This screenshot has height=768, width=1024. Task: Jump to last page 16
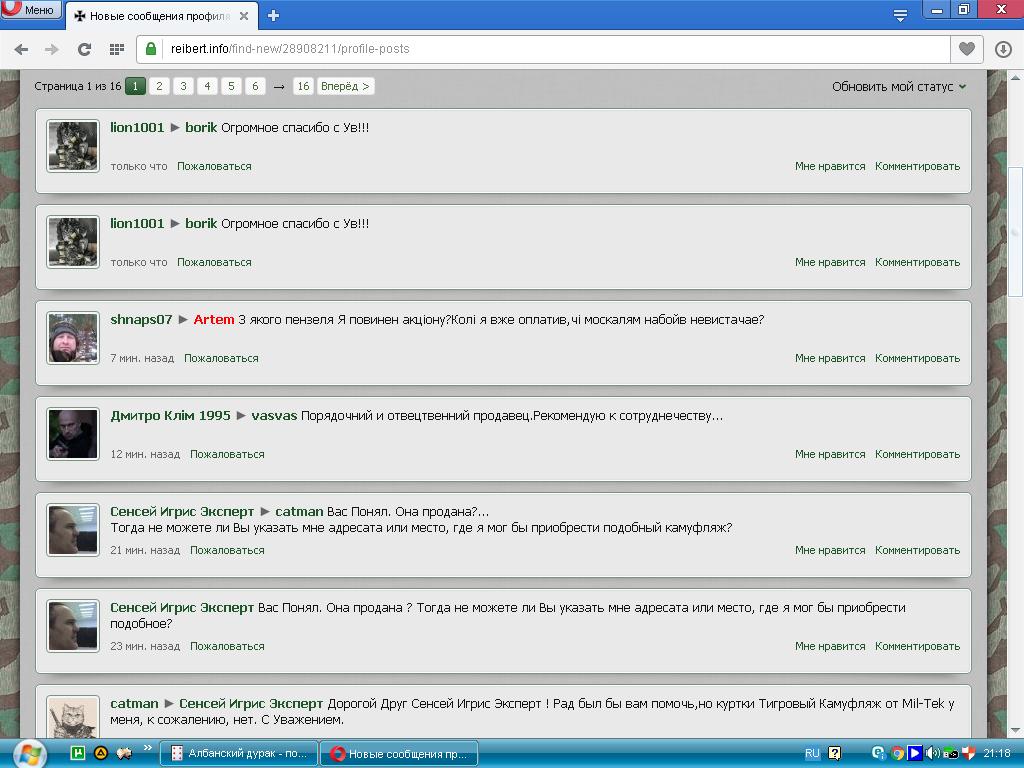click(x=303, y=86)
